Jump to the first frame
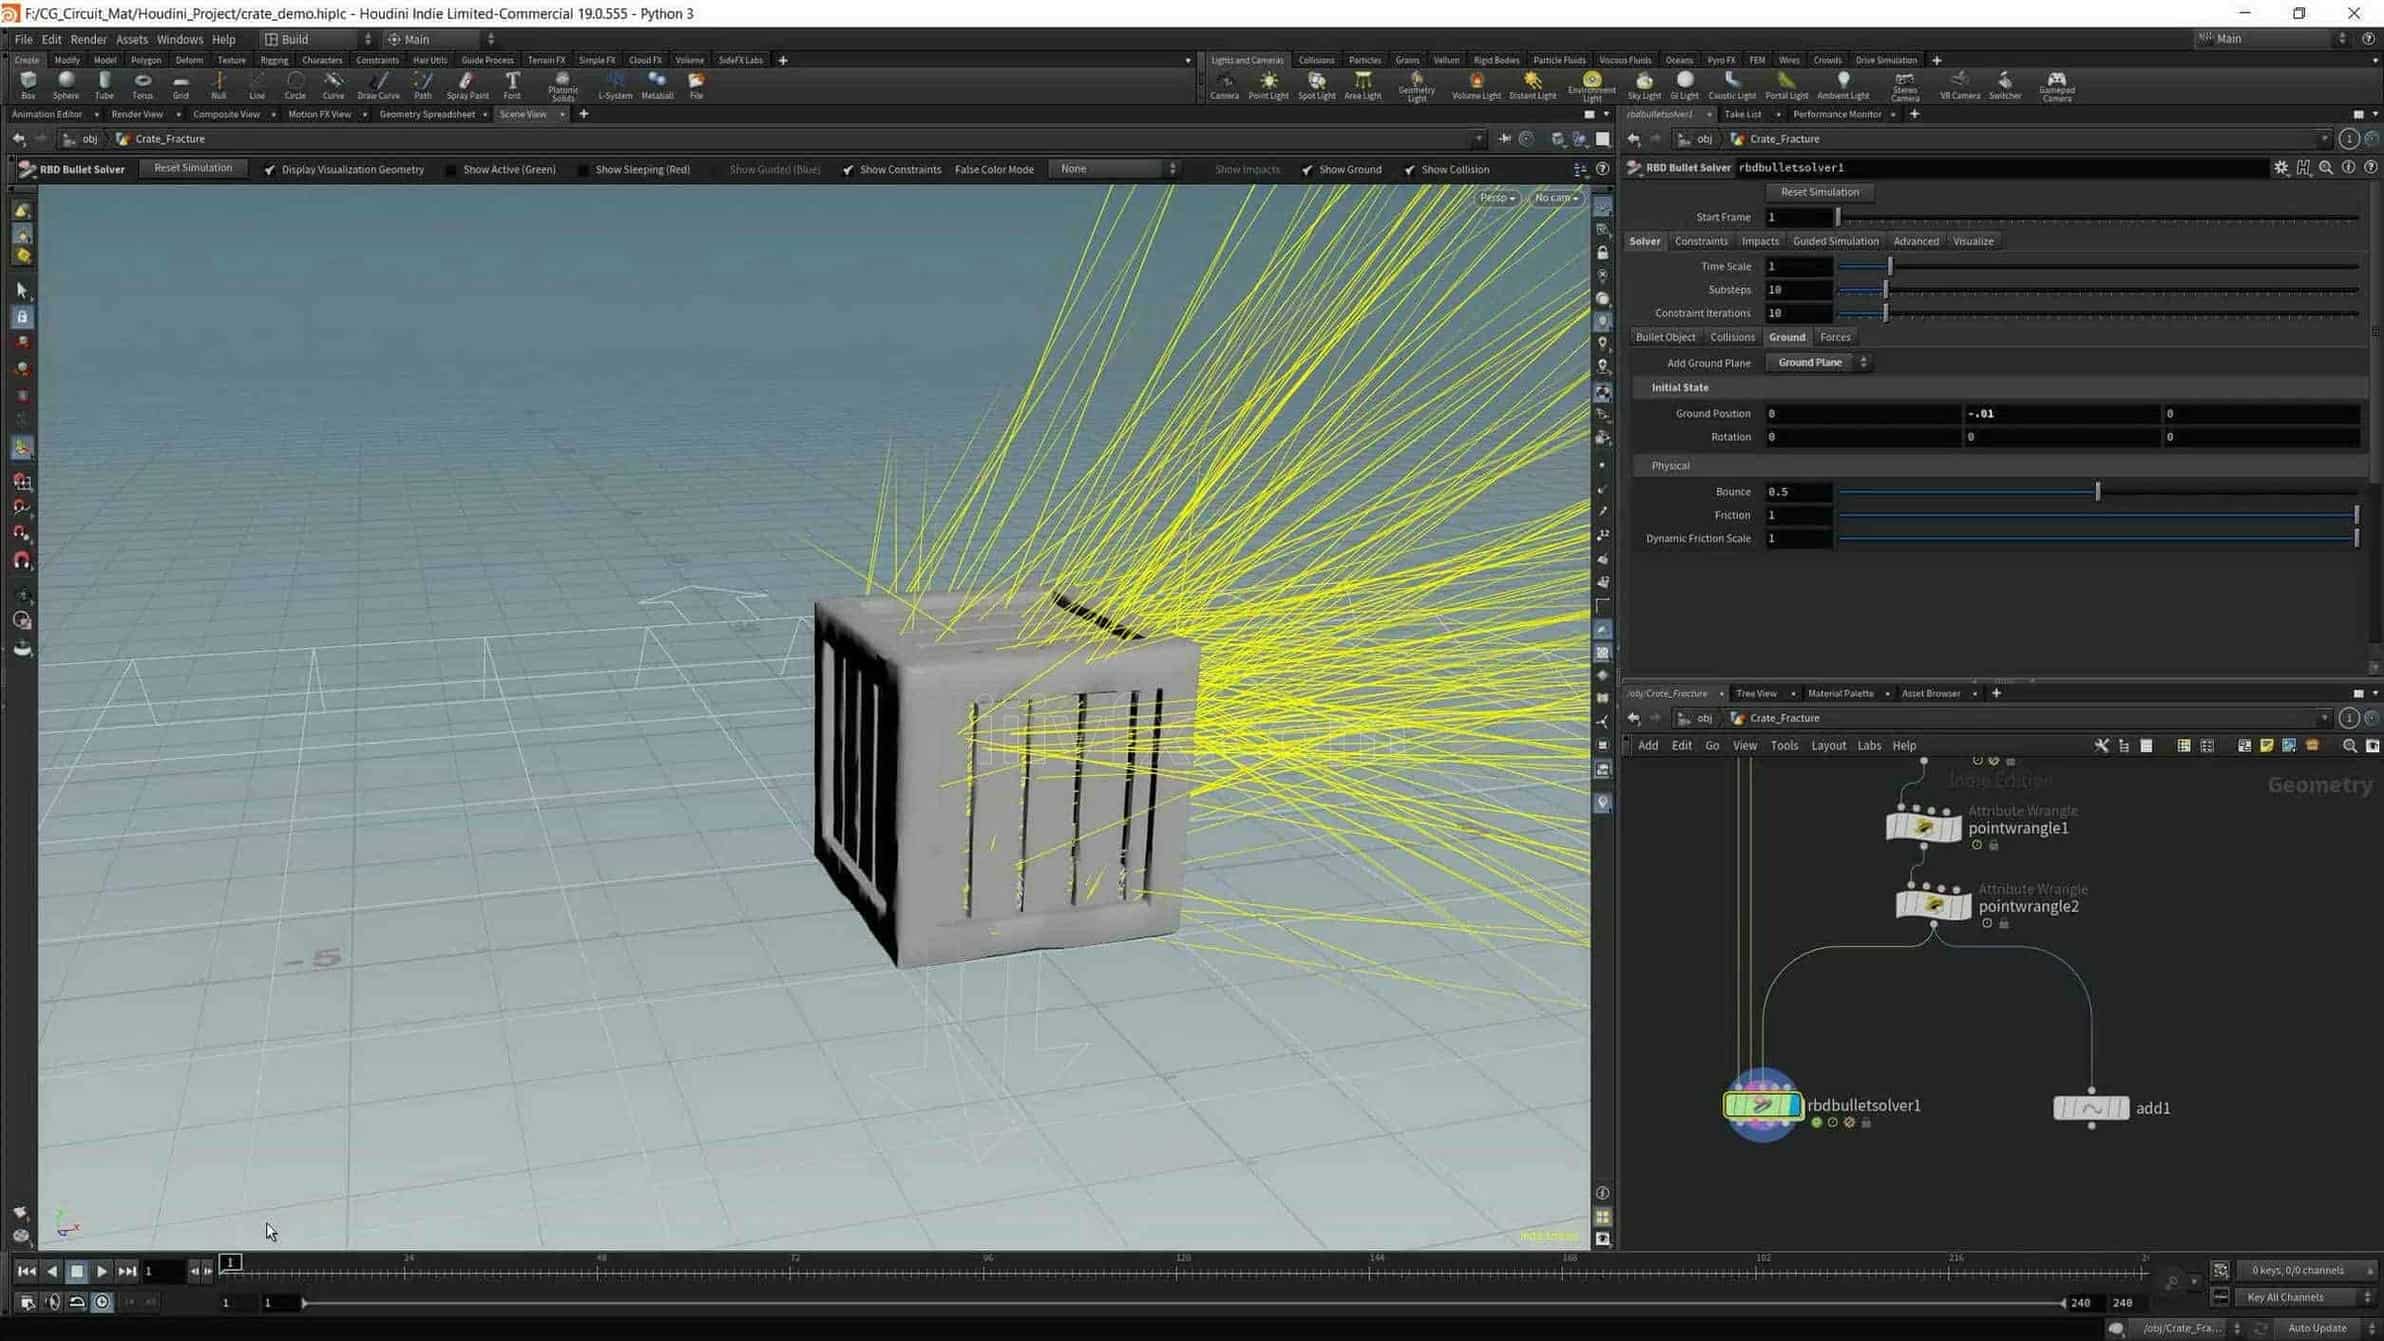2384x1341 pixels. point(26,1271)
